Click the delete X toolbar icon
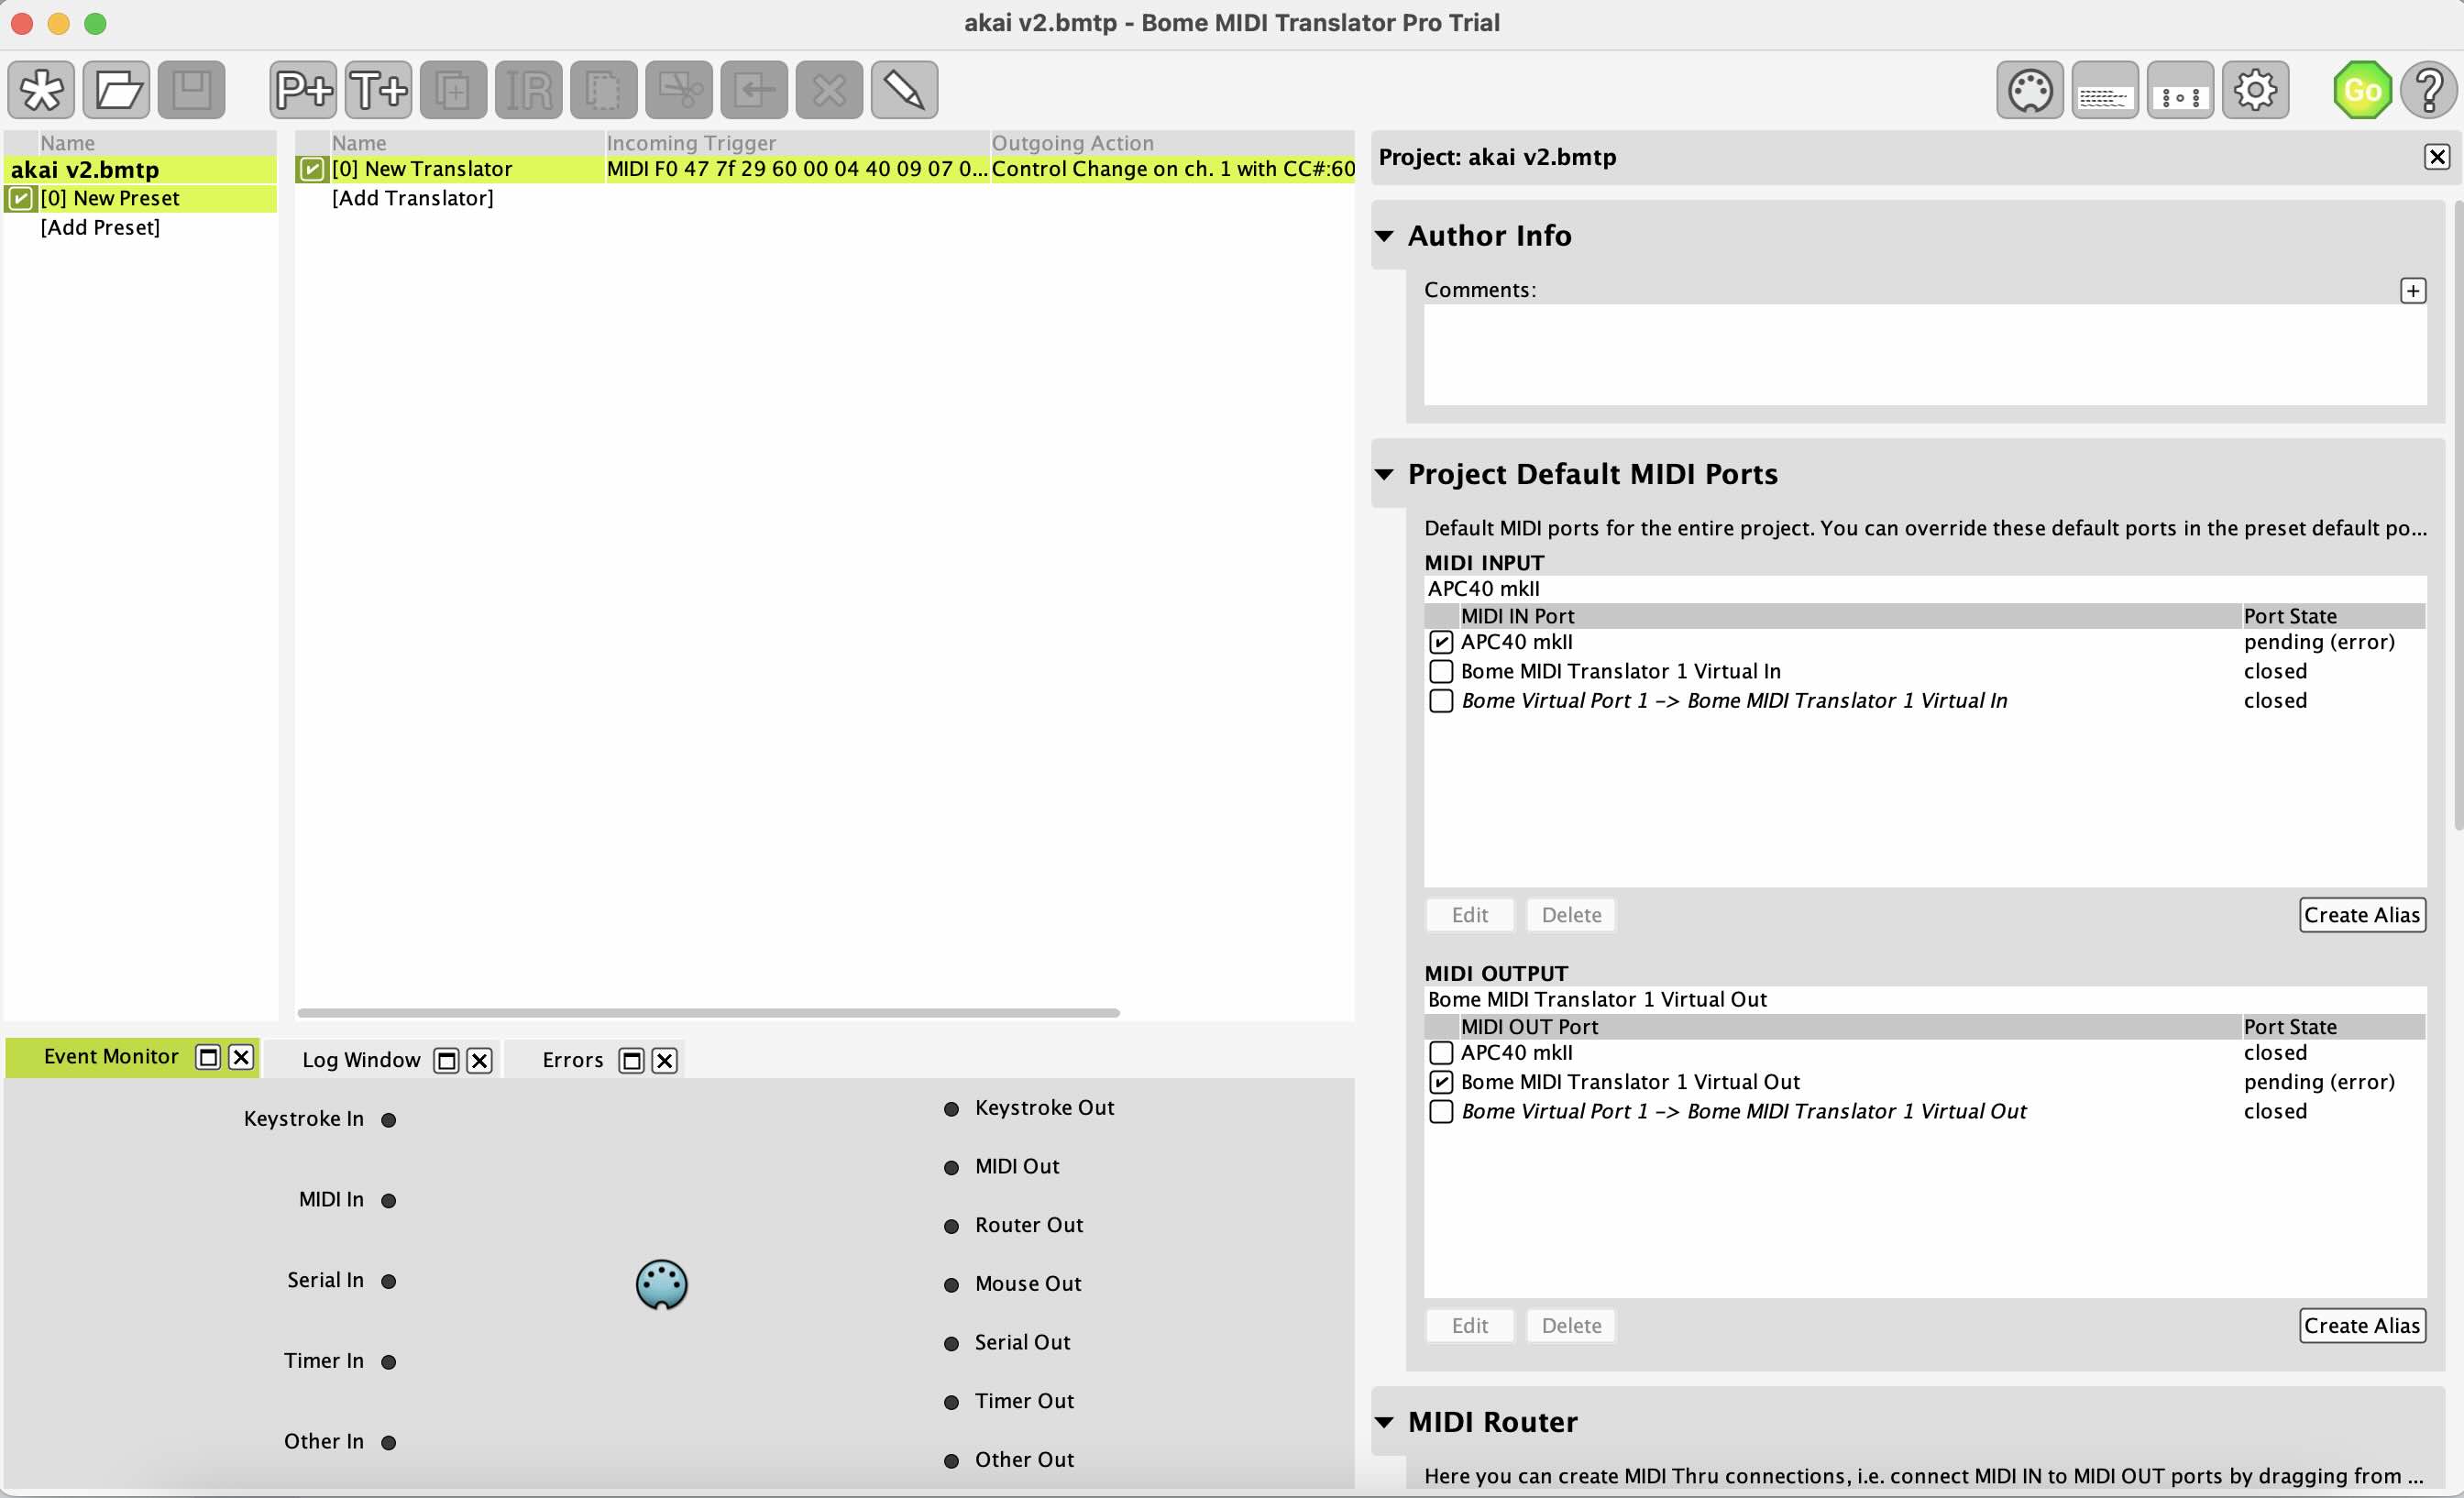2464x1498 pixels. [828, 90]
